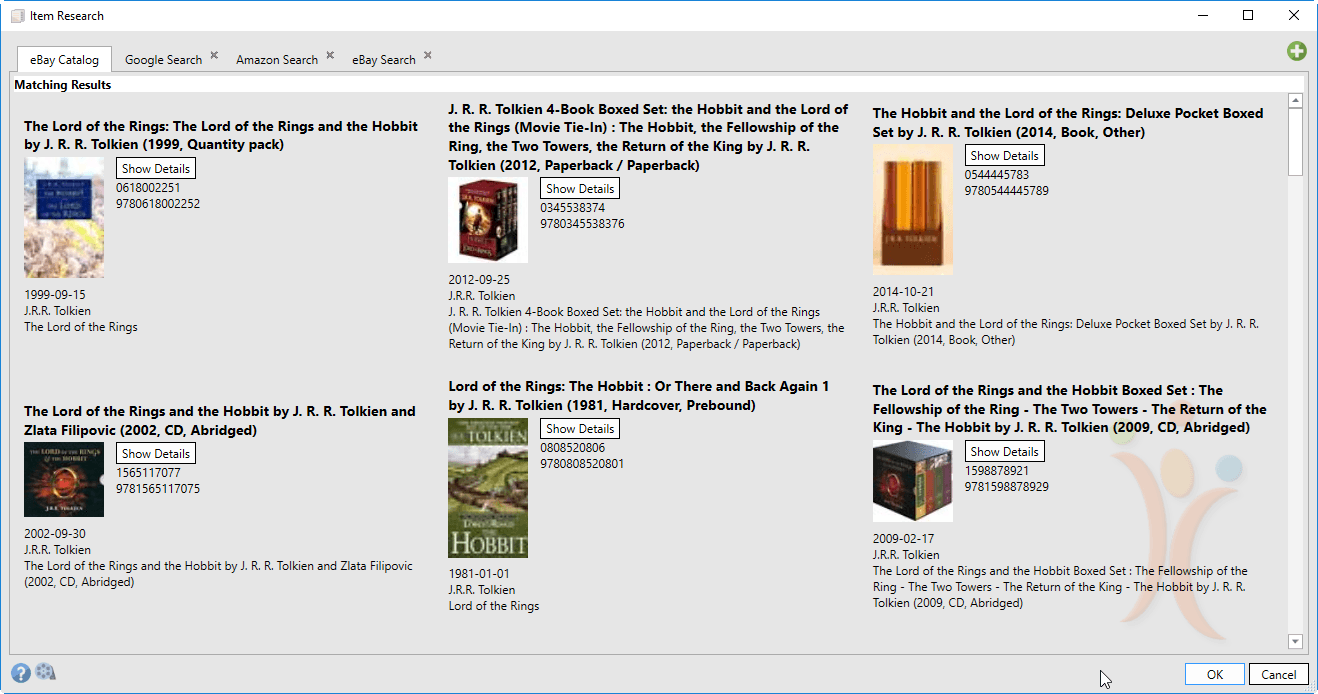Image resolution: width=1318 pixels, height=694 pixels.
Task: Minimize the Item Research window
Action: [x=1202, y=15]
